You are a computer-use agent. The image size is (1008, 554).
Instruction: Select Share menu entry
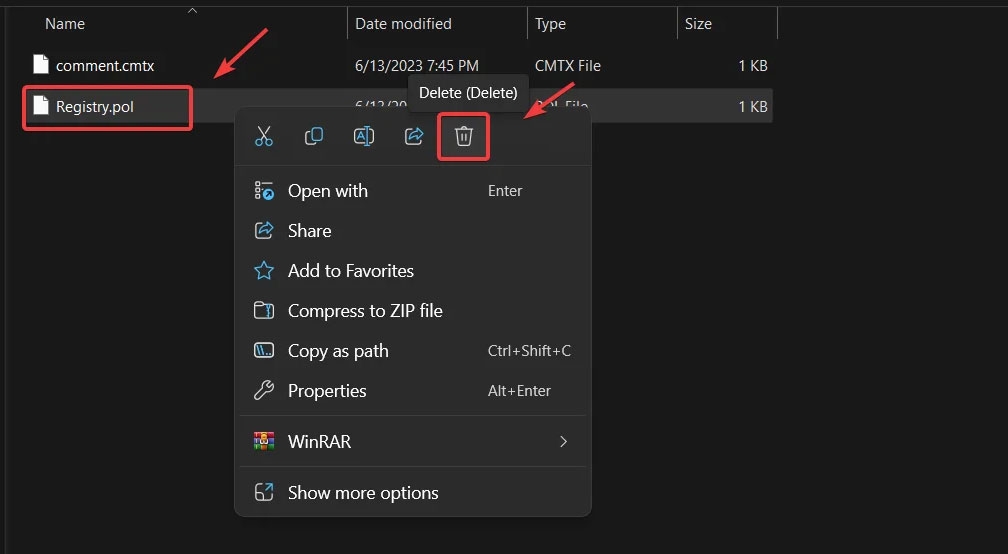413,231
